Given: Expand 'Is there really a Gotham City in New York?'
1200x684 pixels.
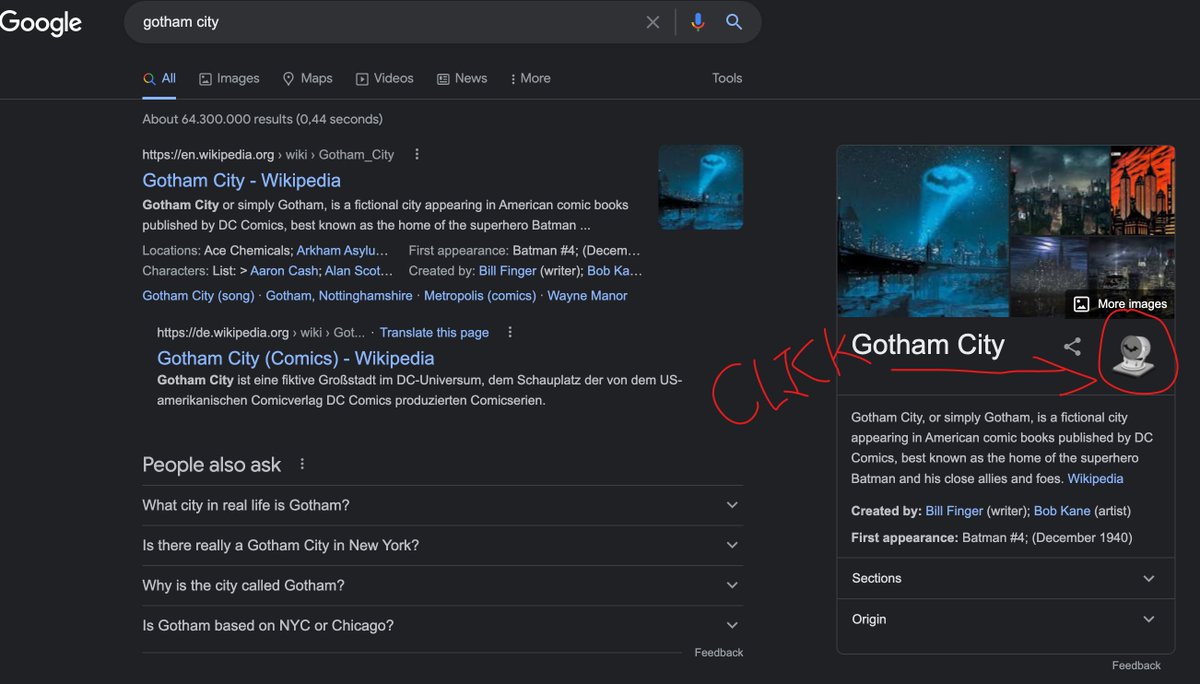Looking at the screenshot, I should [x=442, y=545].
